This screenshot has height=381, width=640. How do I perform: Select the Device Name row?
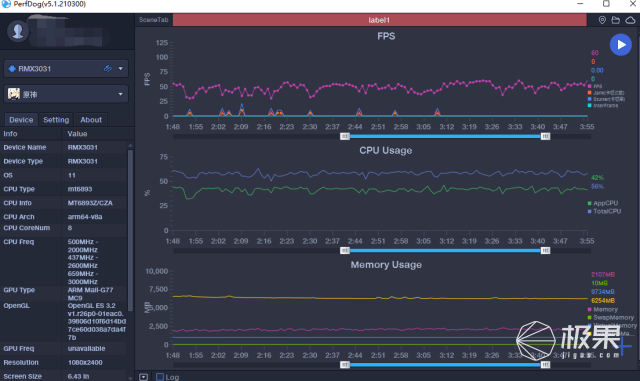coord(64,147)
